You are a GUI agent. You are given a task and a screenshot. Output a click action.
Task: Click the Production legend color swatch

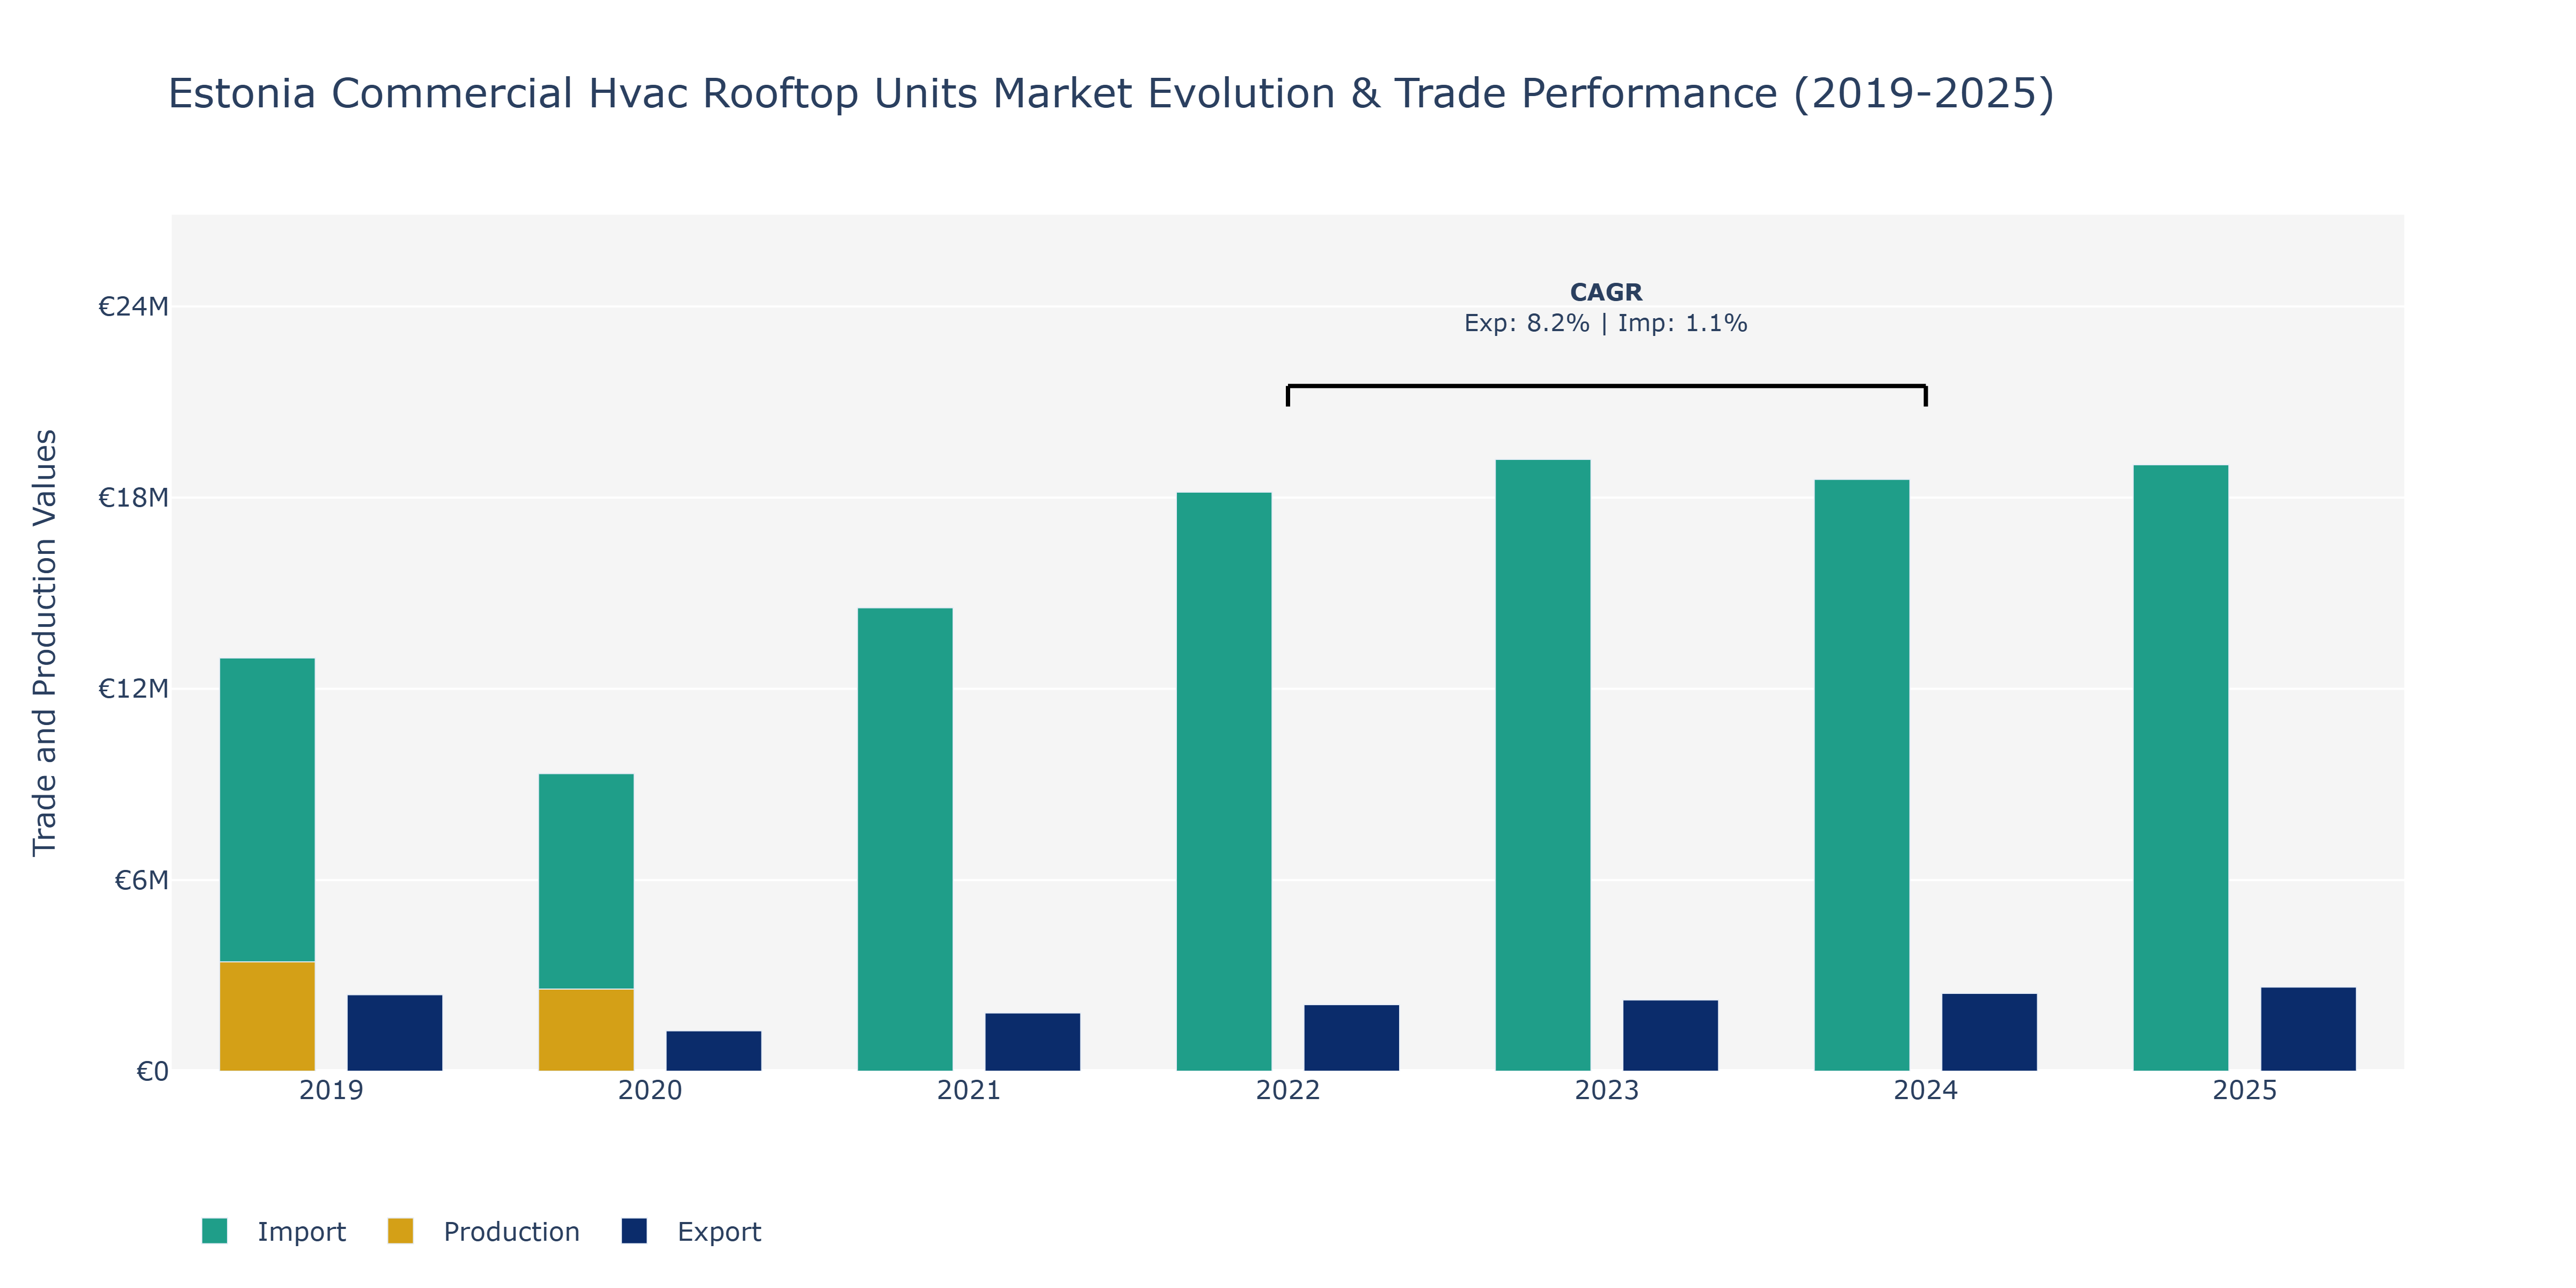400,1231
